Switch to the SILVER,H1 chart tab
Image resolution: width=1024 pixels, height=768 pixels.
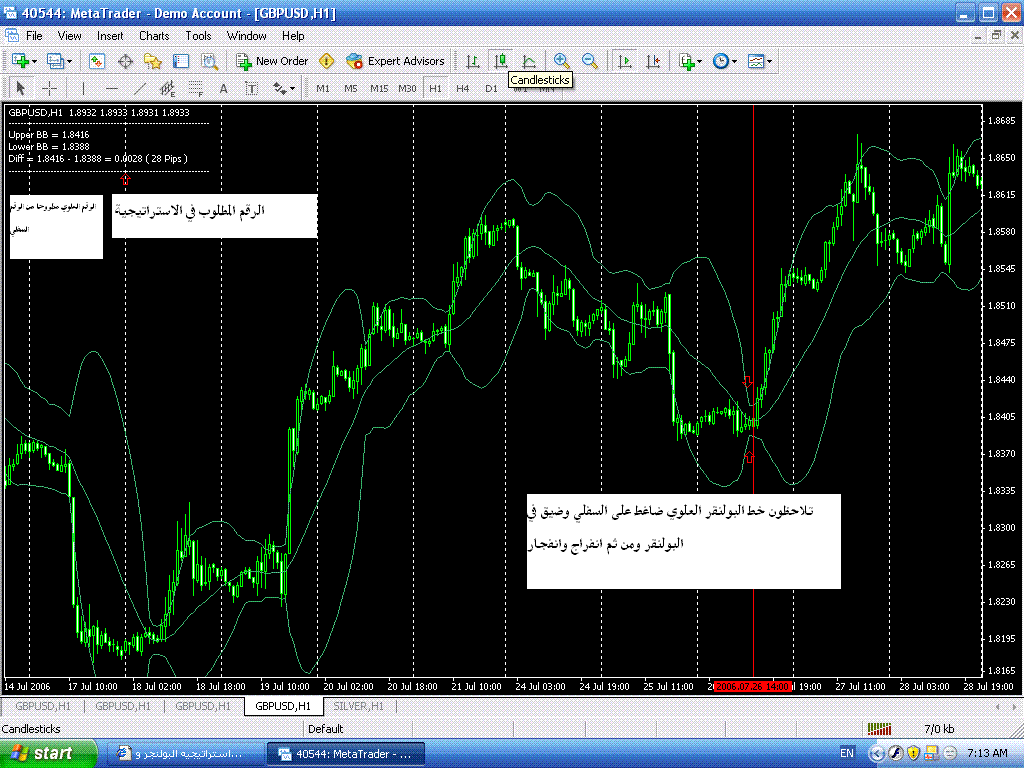pos(359,706)
